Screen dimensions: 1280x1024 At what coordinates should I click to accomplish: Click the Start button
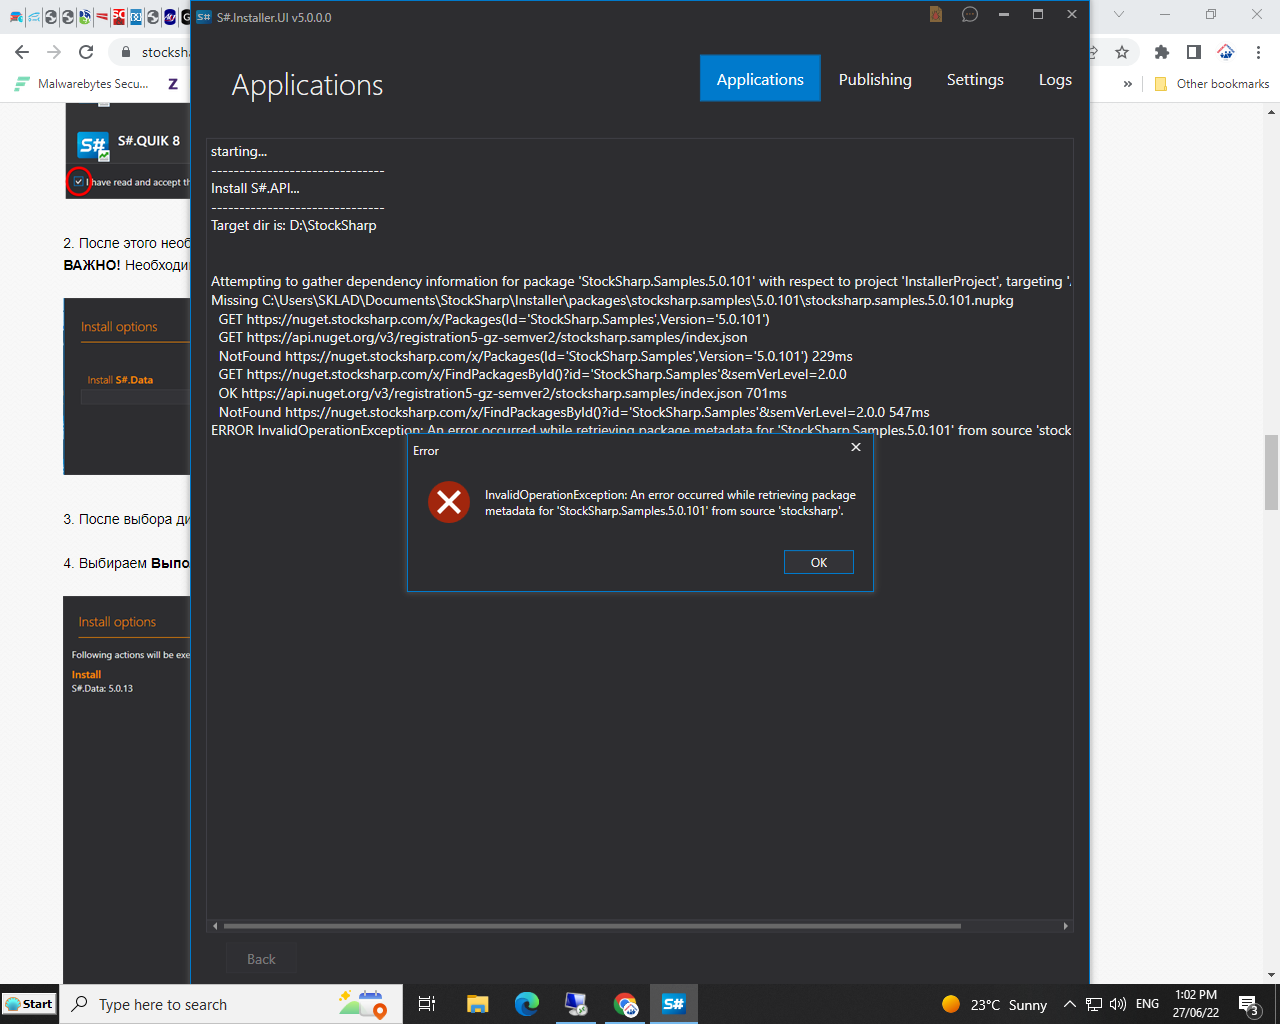click(x=29, y=1004)
